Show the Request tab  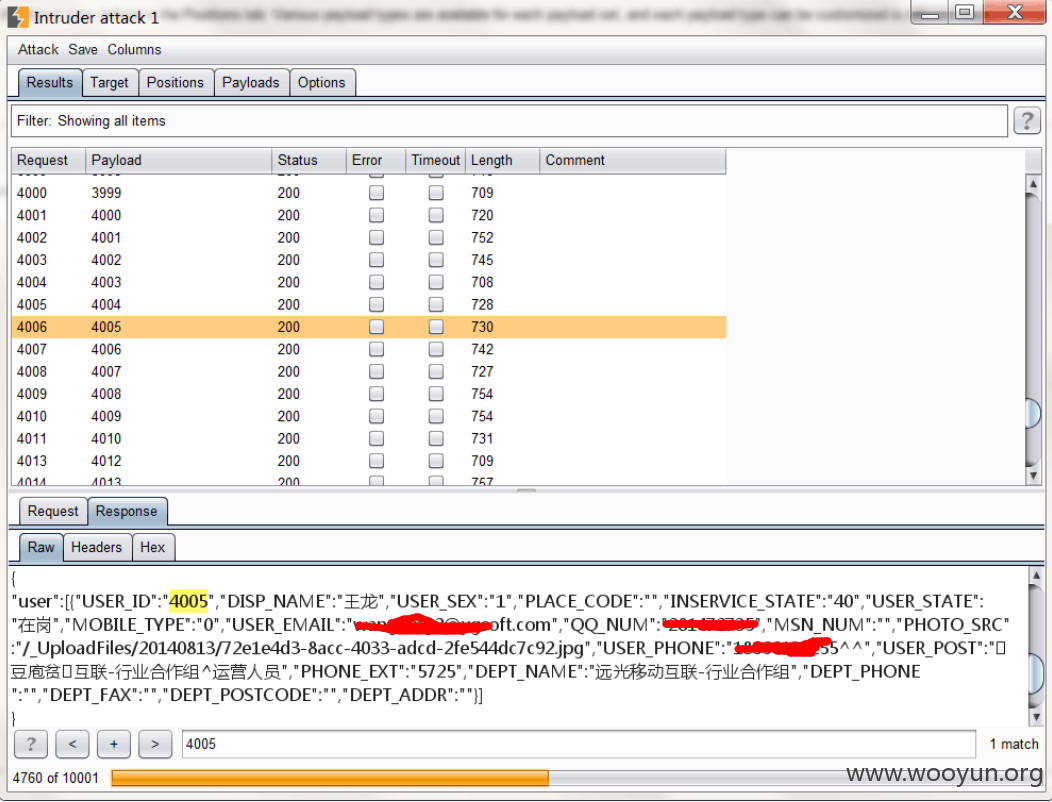(x=53, y=511)
